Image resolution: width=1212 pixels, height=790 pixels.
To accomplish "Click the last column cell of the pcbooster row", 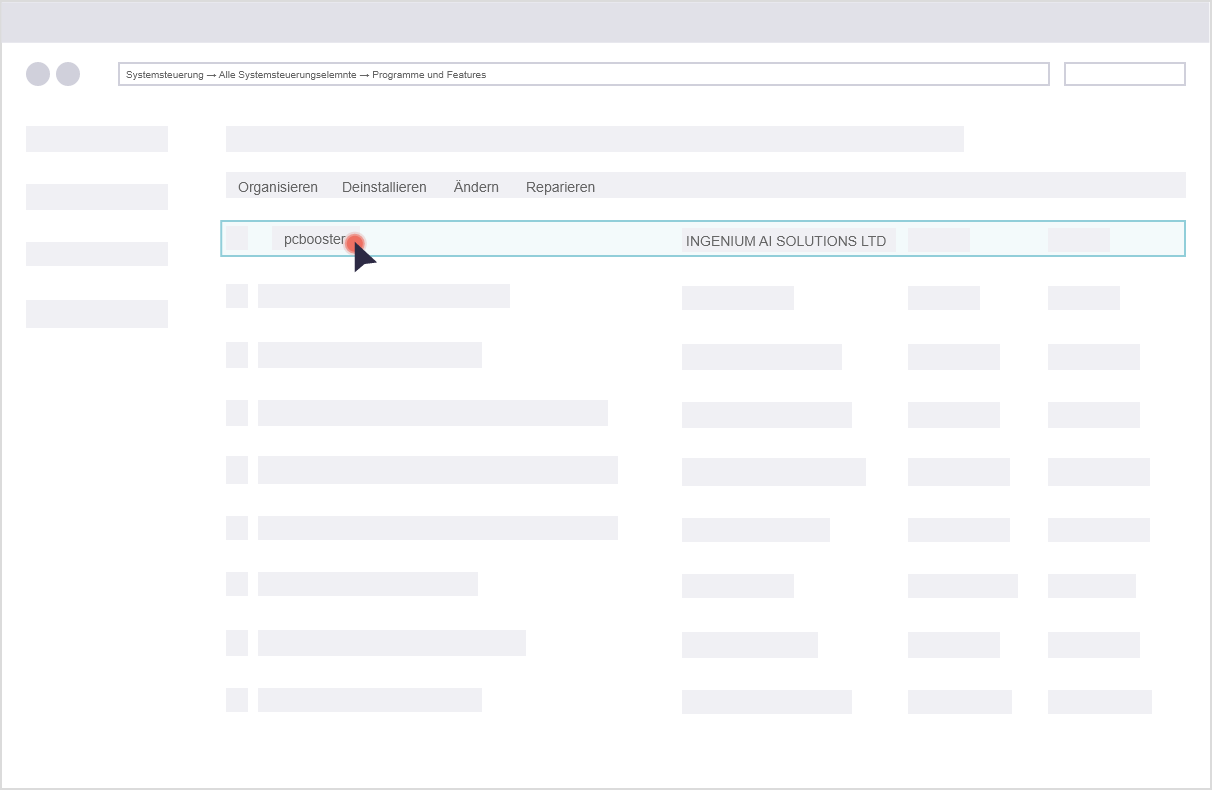I will point(1078,240).
